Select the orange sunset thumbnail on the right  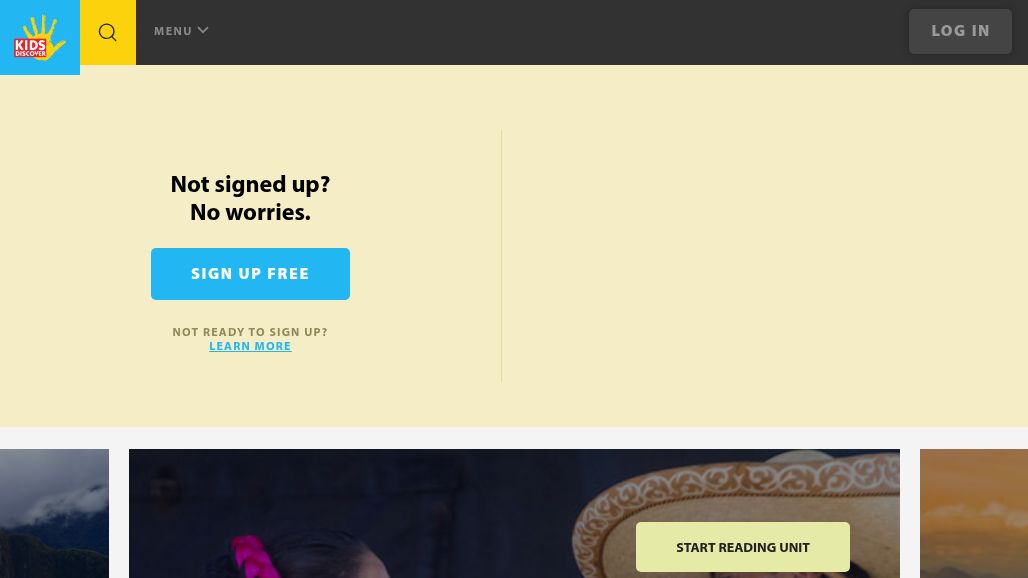coord(974,513)
